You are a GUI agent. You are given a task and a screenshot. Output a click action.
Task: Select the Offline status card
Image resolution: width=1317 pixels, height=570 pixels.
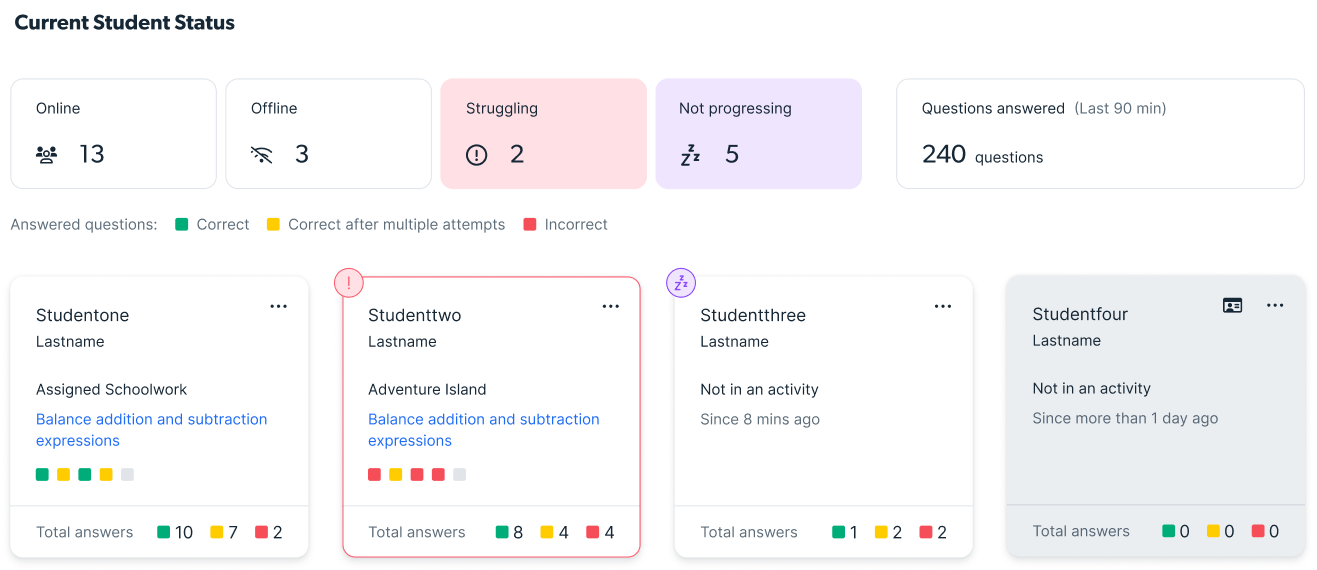tap(328, 133)
